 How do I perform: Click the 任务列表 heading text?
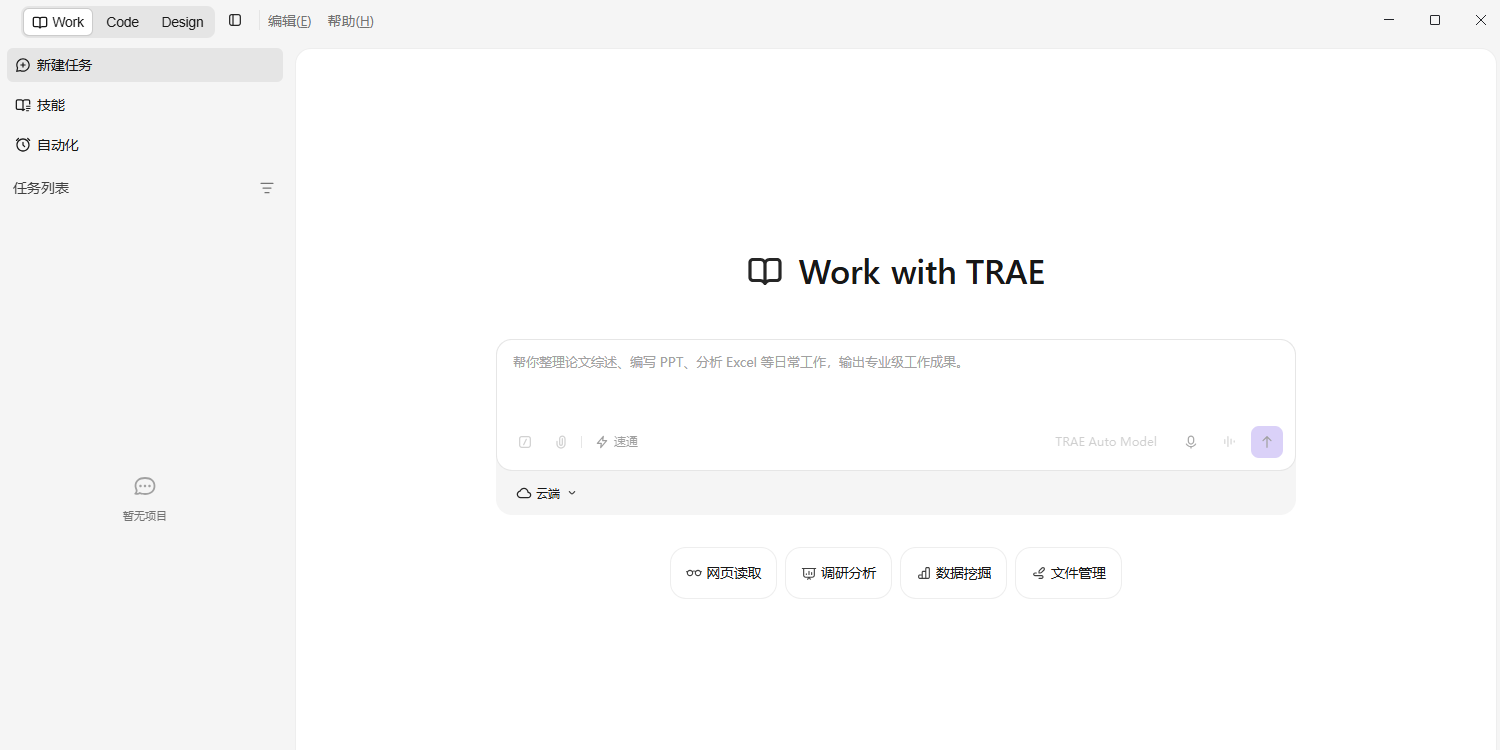[x=41, y=188]
